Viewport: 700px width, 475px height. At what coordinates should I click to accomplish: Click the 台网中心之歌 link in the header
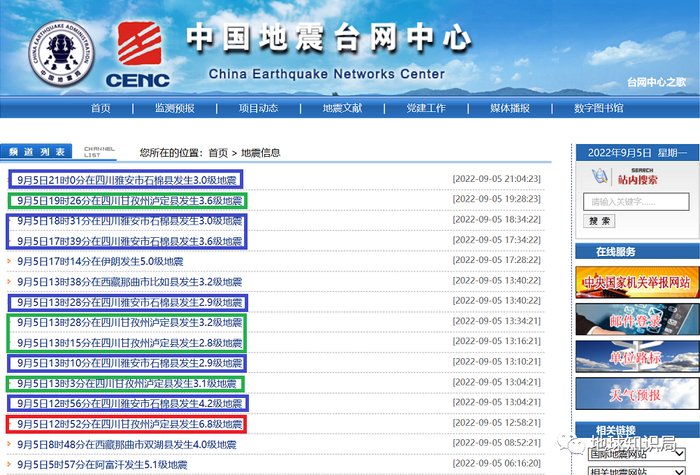656,82
